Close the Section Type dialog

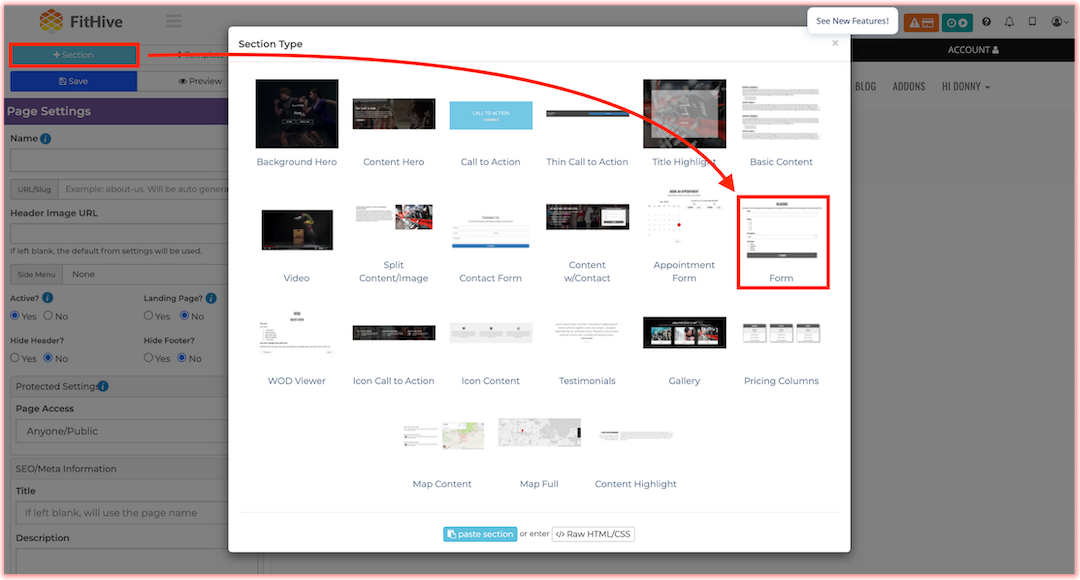(x=835, y=43)
